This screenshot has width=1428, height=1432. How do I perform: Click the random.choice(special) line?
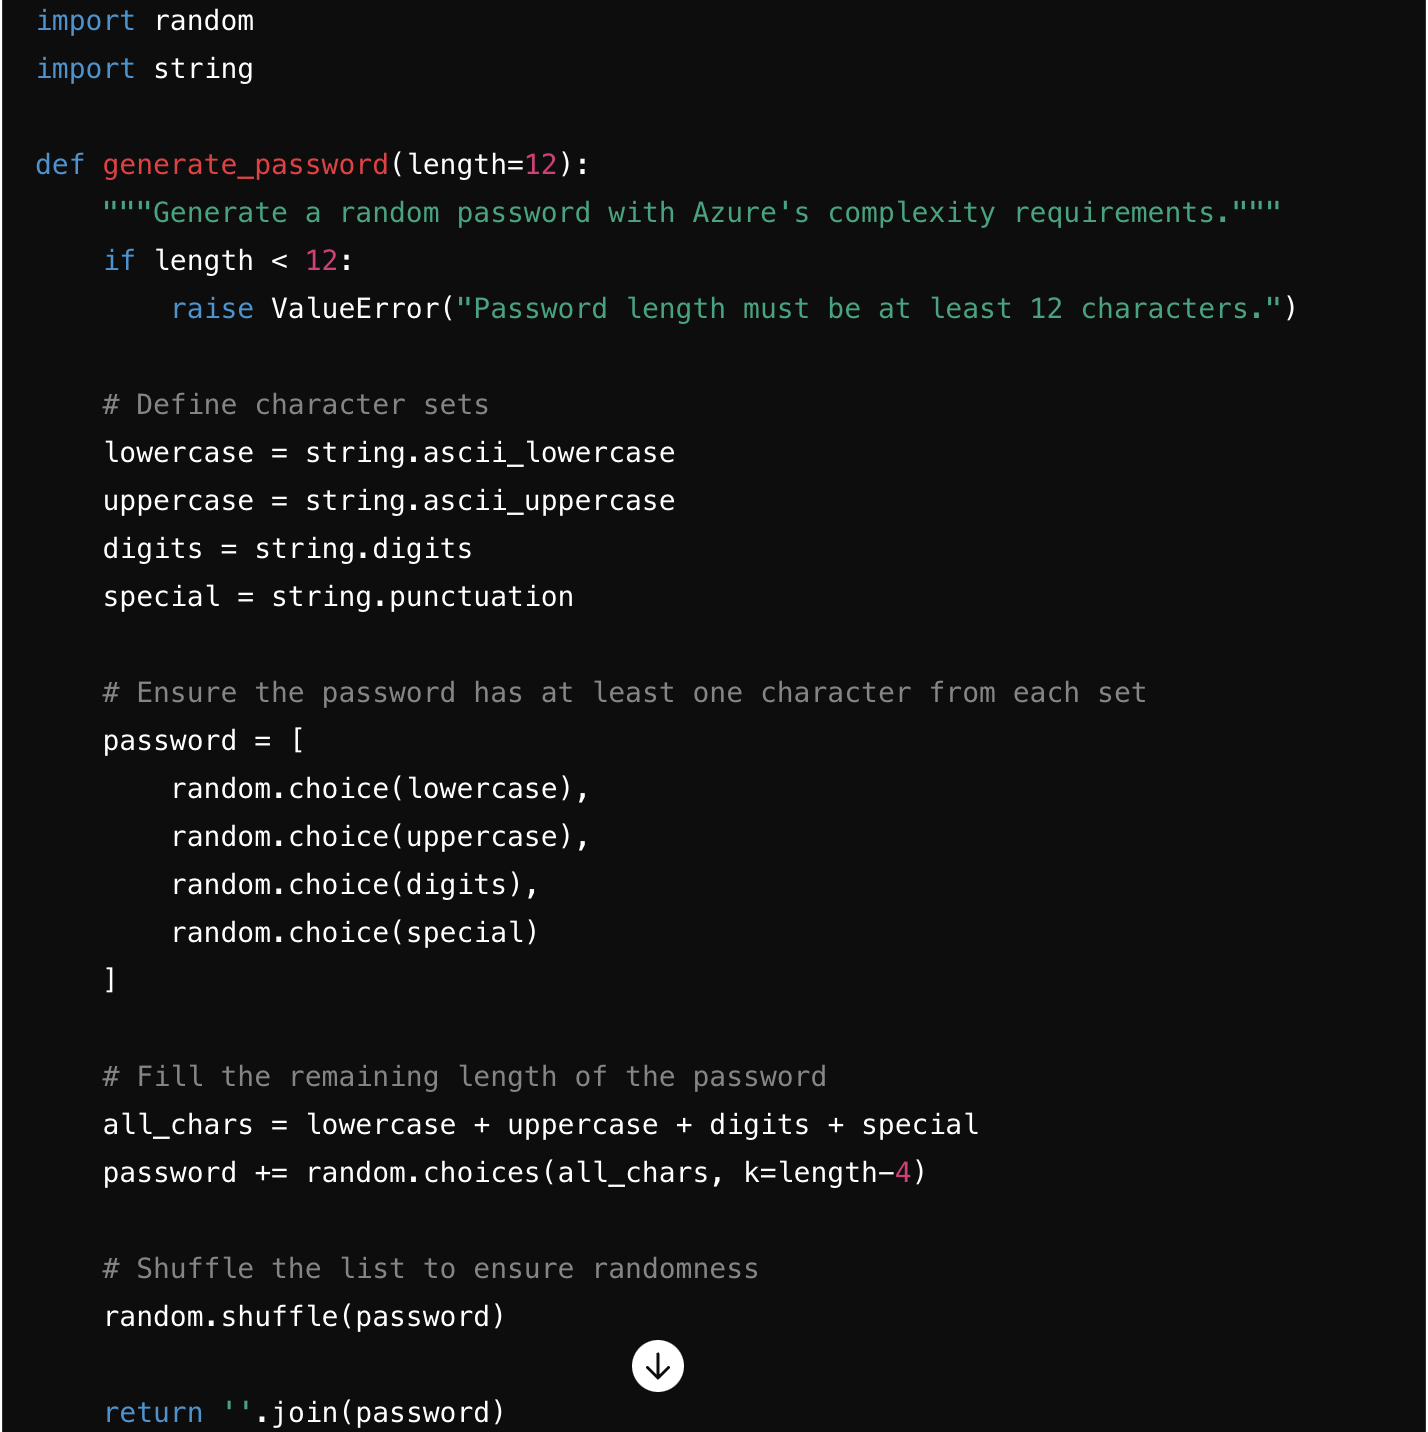pos(355,933)
